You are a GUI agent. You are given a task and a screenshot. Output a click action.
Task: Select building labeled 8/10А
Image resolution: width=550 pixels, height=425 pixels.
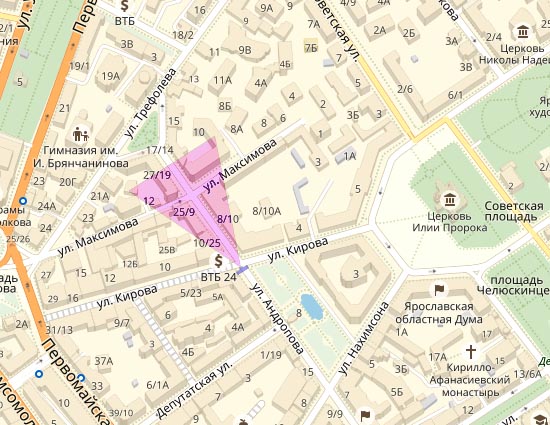point(267,211)
